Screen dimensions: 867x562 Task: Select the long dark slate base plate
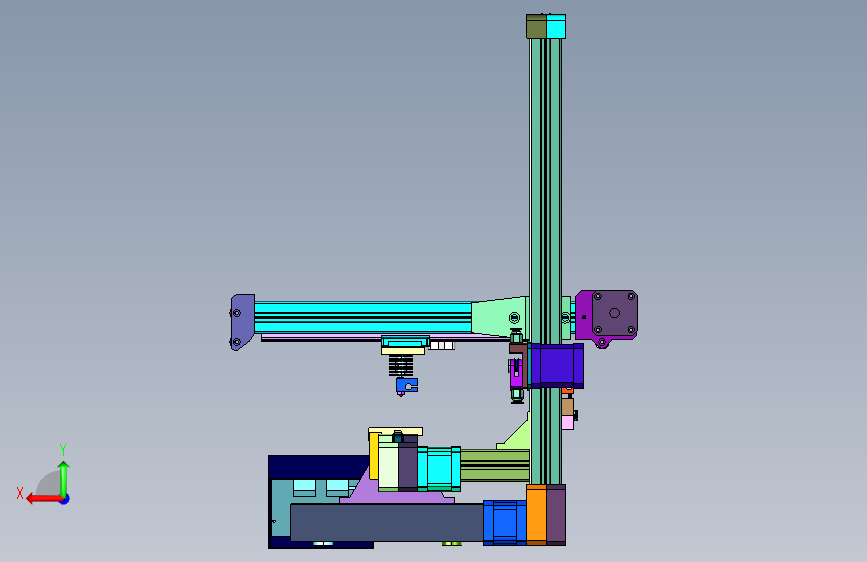point(387,522)
